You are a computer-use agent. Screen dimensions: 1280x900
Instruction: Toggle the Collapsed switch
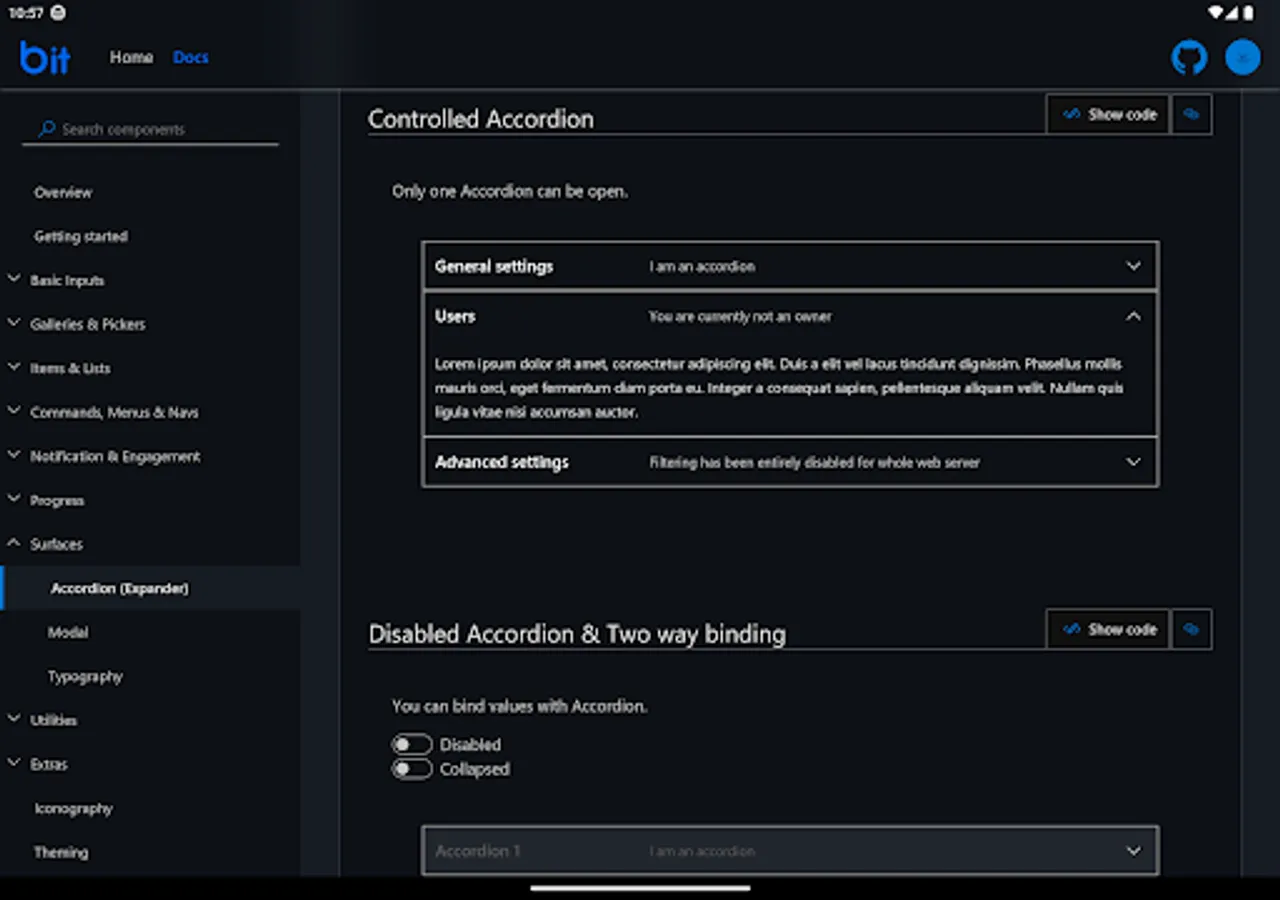click(412, 769)
